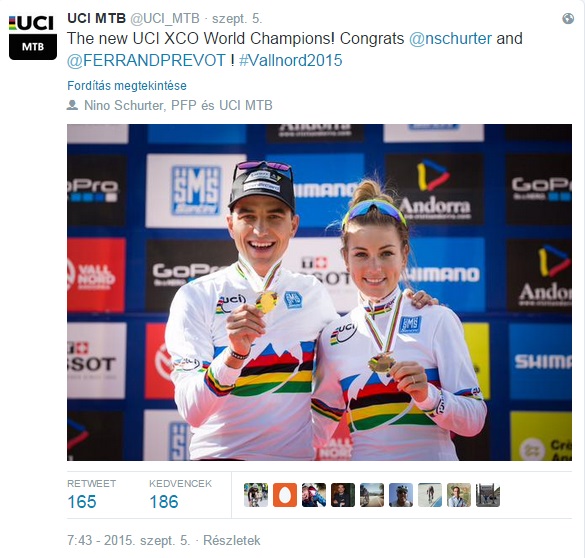Click the globe icon at top right

point(568,18)
